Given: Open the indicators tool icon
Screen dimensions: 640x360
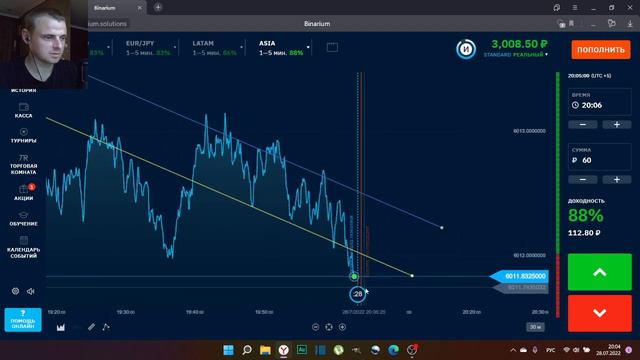Looking at the screenshot, I should click(106, 327).
